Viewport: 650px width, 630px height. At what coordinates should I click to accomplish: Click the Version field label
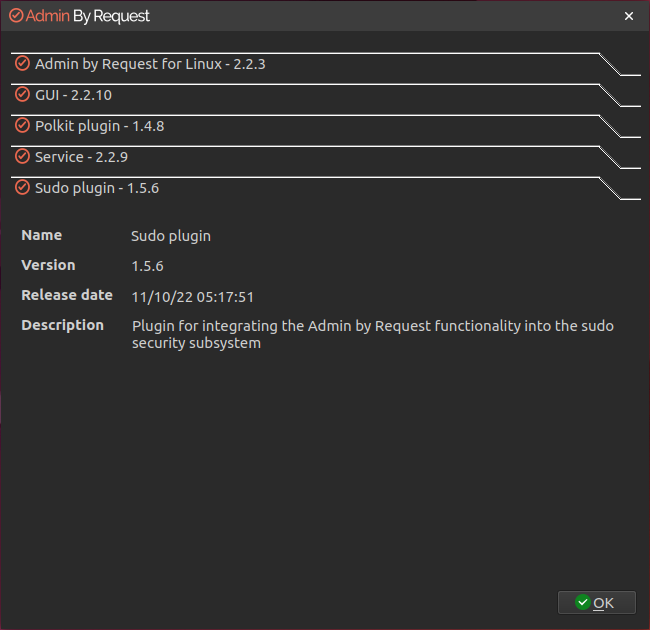pyautogui.click(x=49, y=265)
